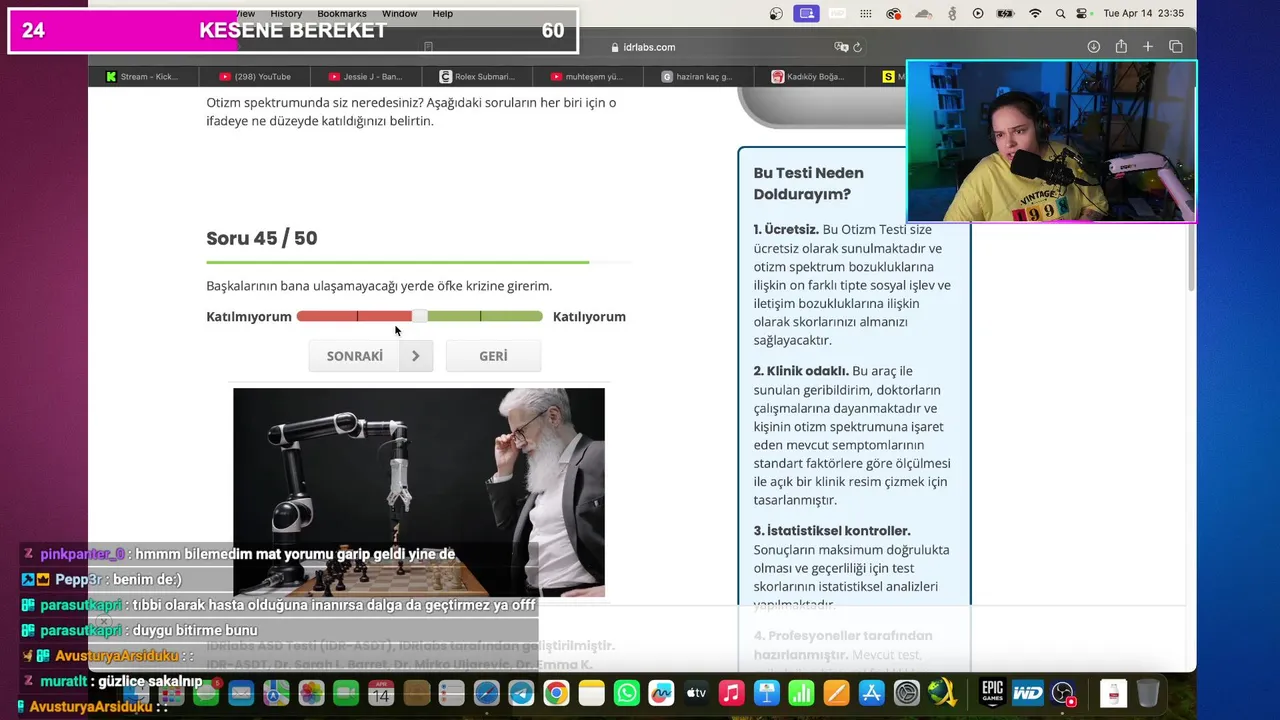This screenshot has width=1280, height=720.
Task: Click the chess robot image
Action: tap(419, 492)
